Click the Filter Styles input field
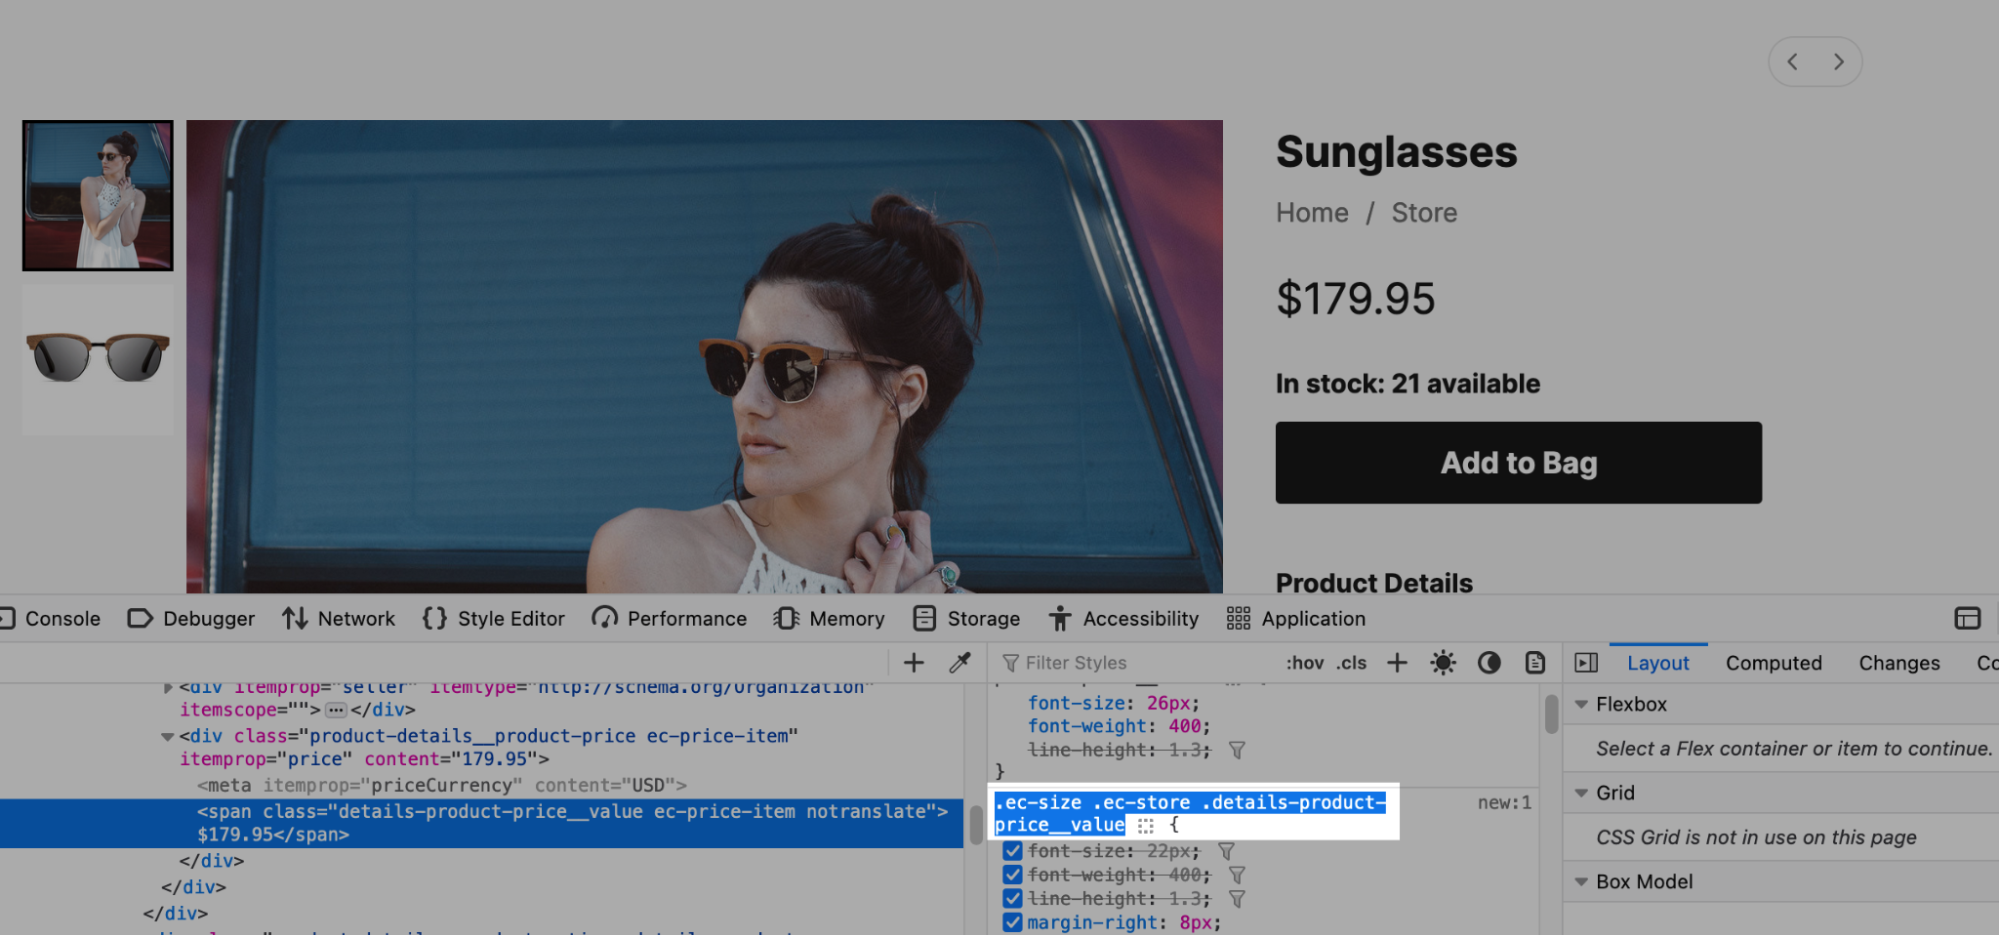 [x=1140, y=663]
